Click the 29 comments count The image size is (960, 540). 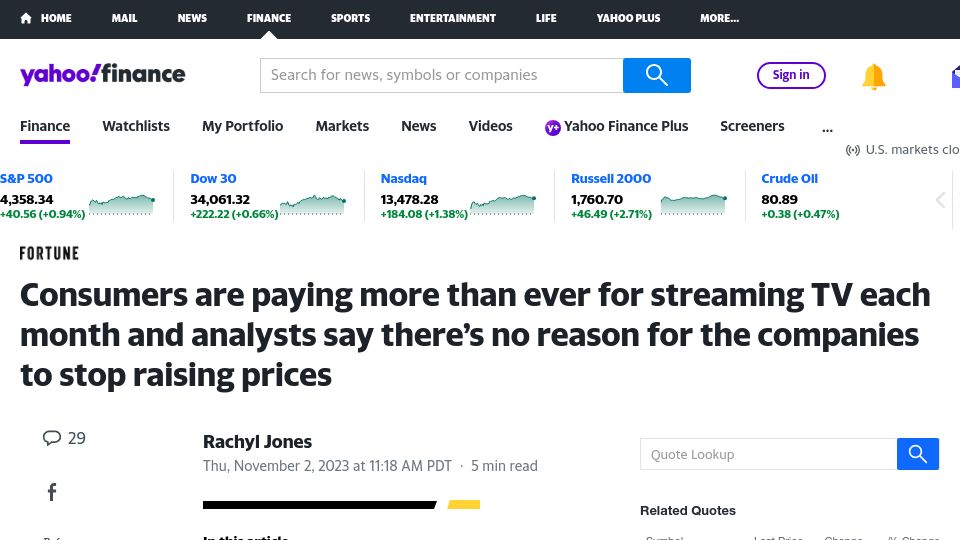coord(77,438)
